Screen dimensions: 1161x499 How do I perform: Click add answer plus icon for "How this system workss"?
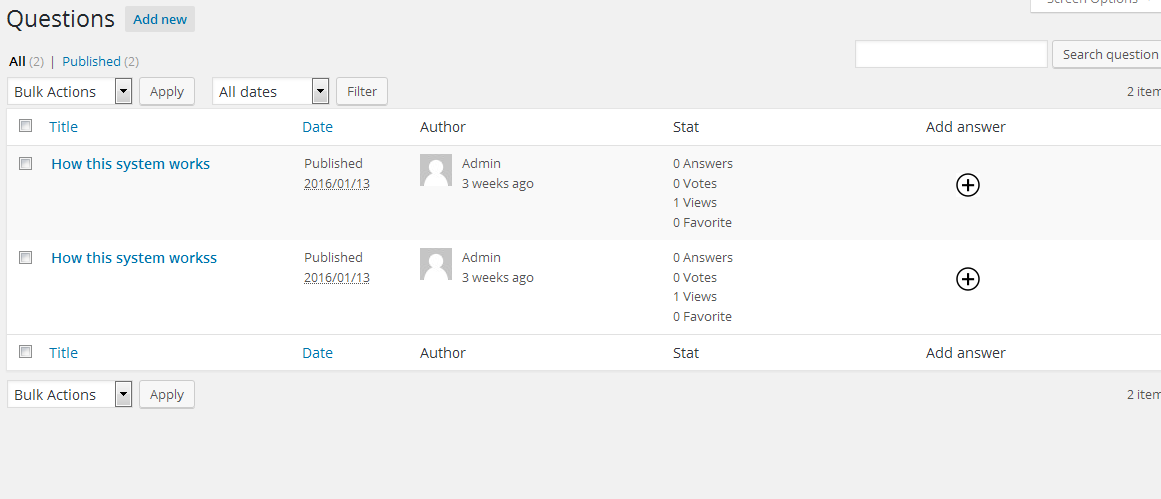click(967, 279)
